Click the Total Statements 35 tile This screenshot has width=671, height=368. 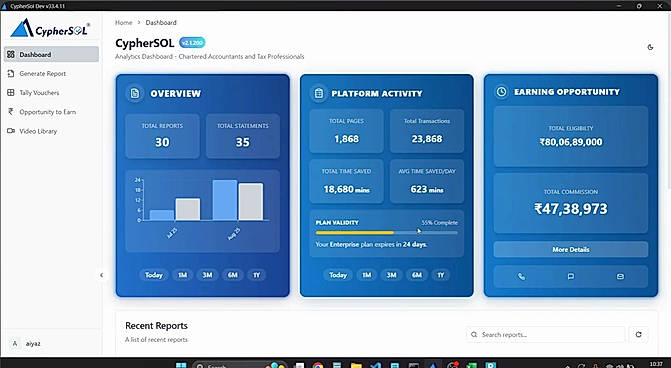(243, 136)
